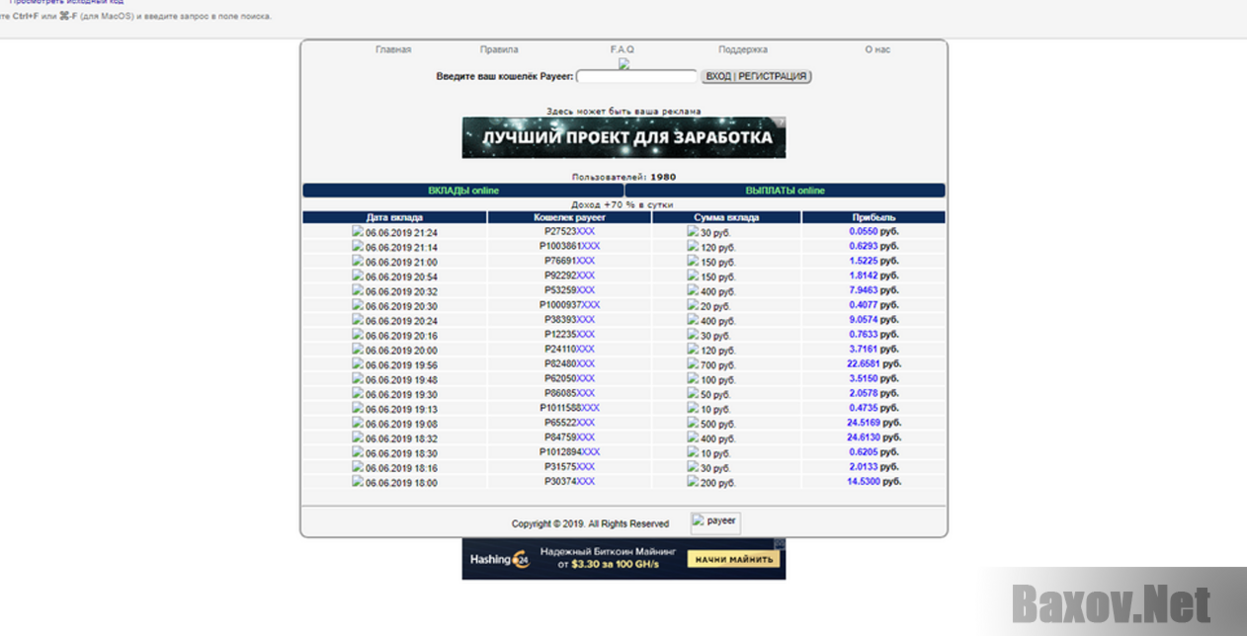This screenshot has height=636, width=1247.
Task: Open wallet link P82480XXX
Action: [570, 364]
